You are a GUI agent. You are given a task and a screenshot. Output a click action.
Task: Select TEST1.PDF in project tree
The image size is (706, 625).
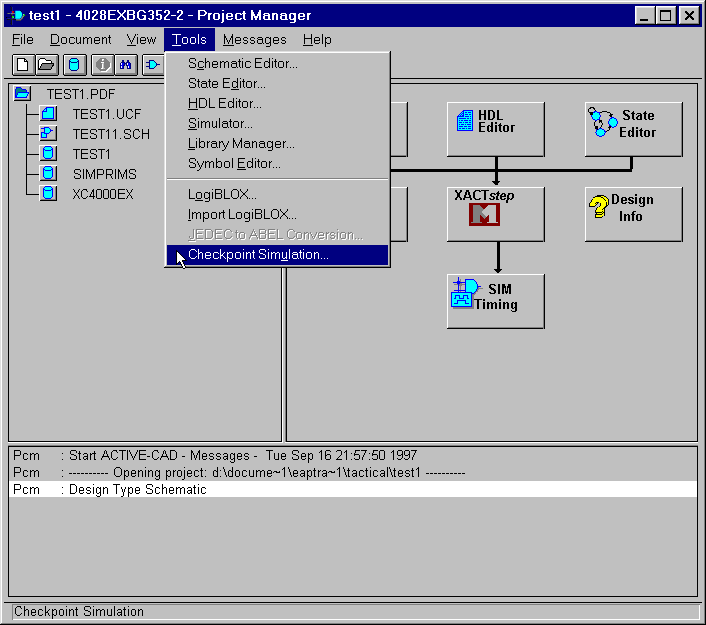tap(81, 94)
